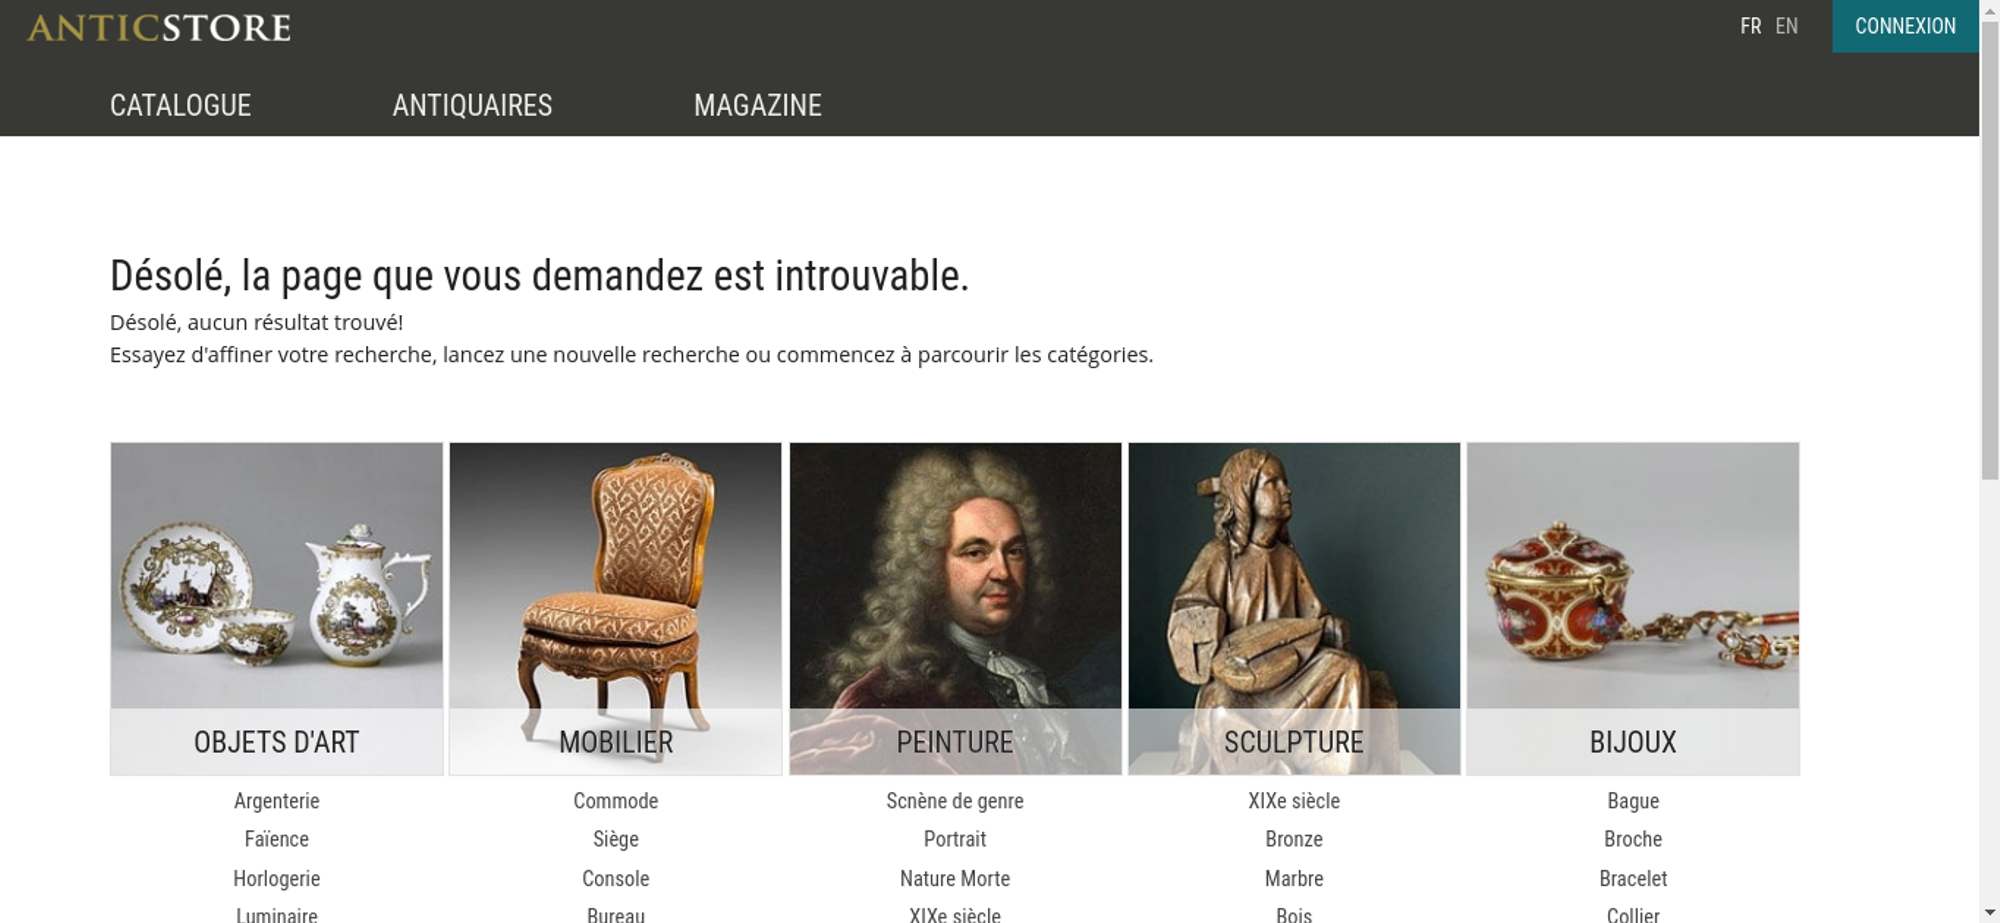
Task: Click the down arrow of the page scrollbar
Action: 1989,913
